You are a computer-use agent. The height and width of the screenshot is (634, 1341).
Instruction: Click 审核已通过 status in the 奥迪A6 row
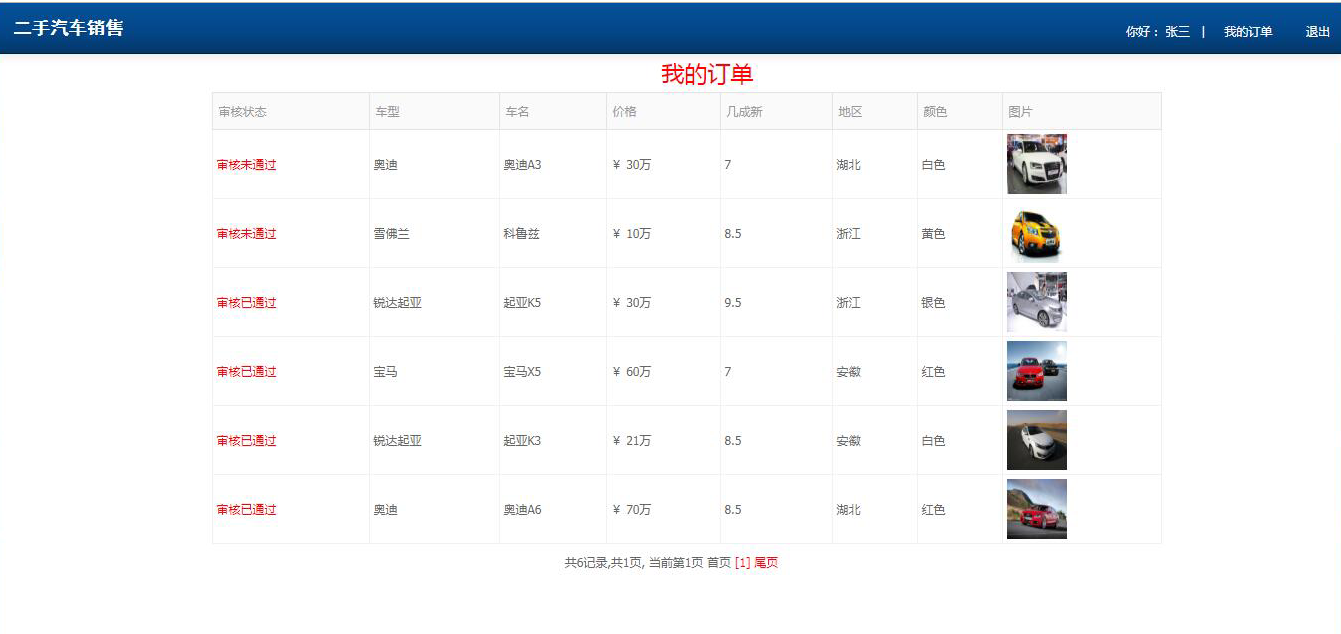pyautogui.click(x=247, y=510)
